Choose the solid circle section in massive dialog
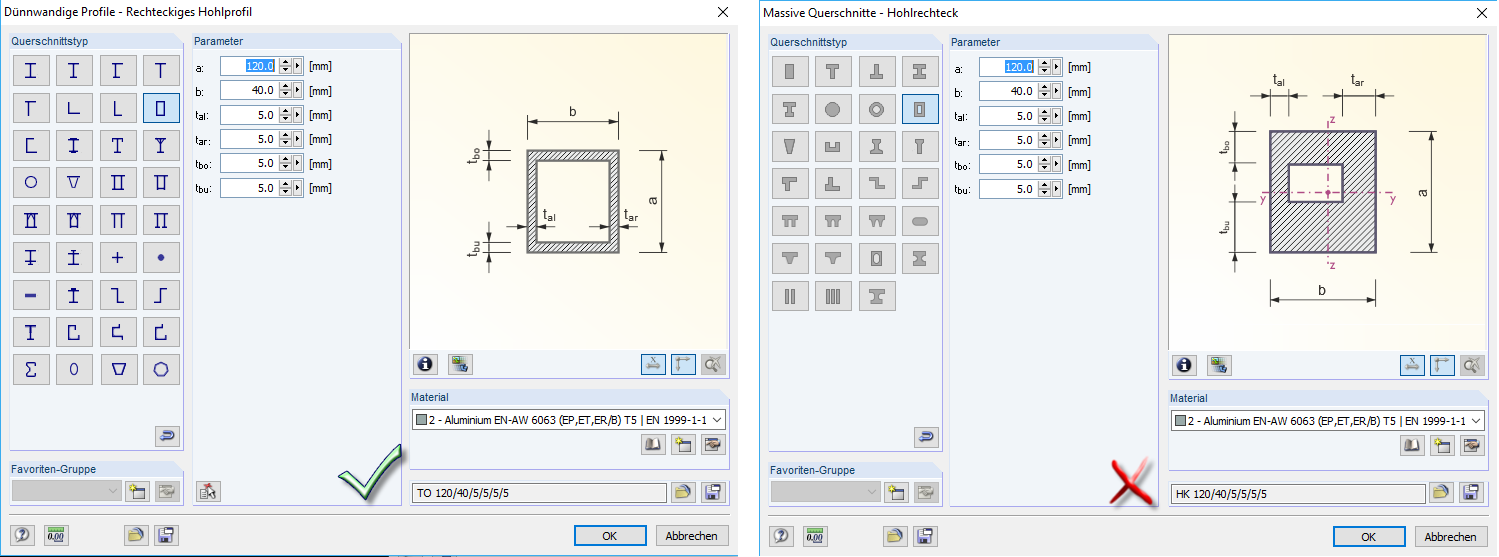 (833, 108)
